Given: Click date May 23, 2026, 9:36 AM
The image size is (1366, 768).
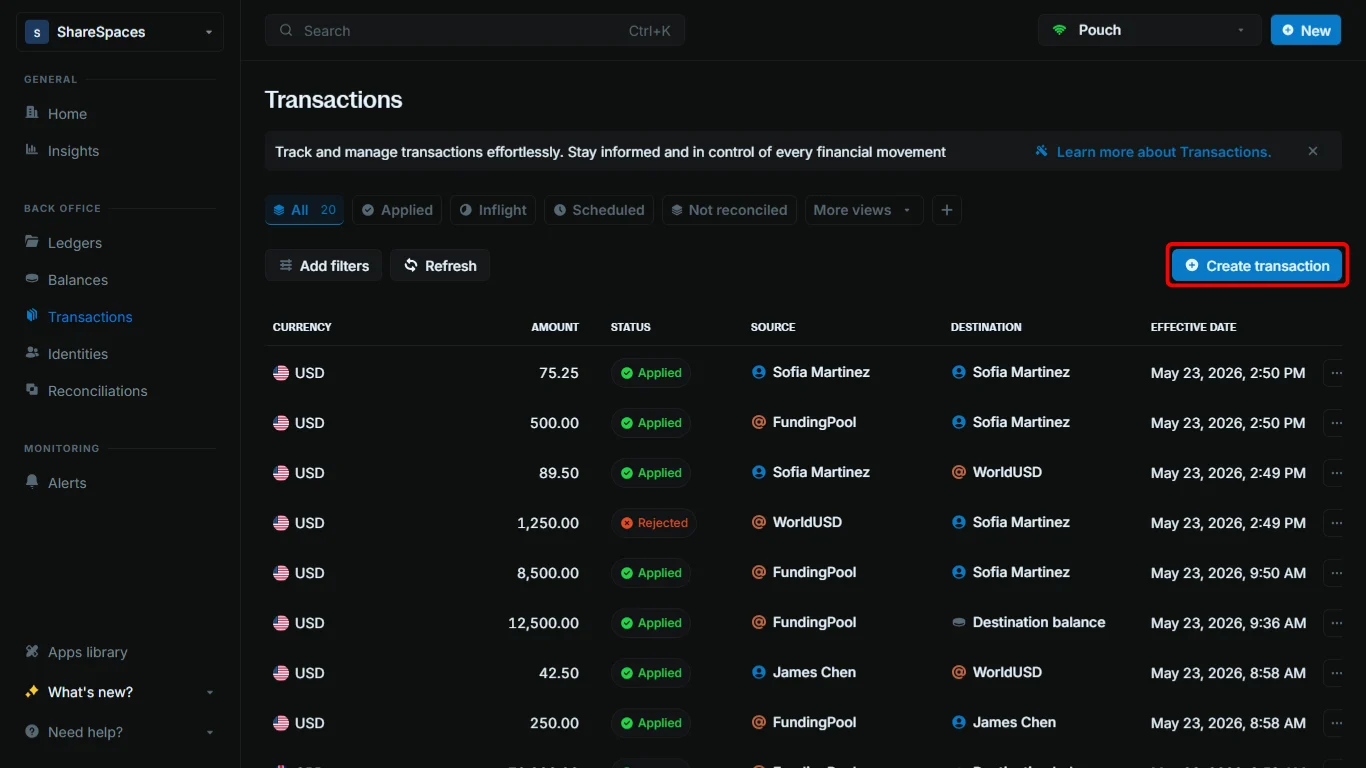Looking at the screenshot, I should 1228,623.
